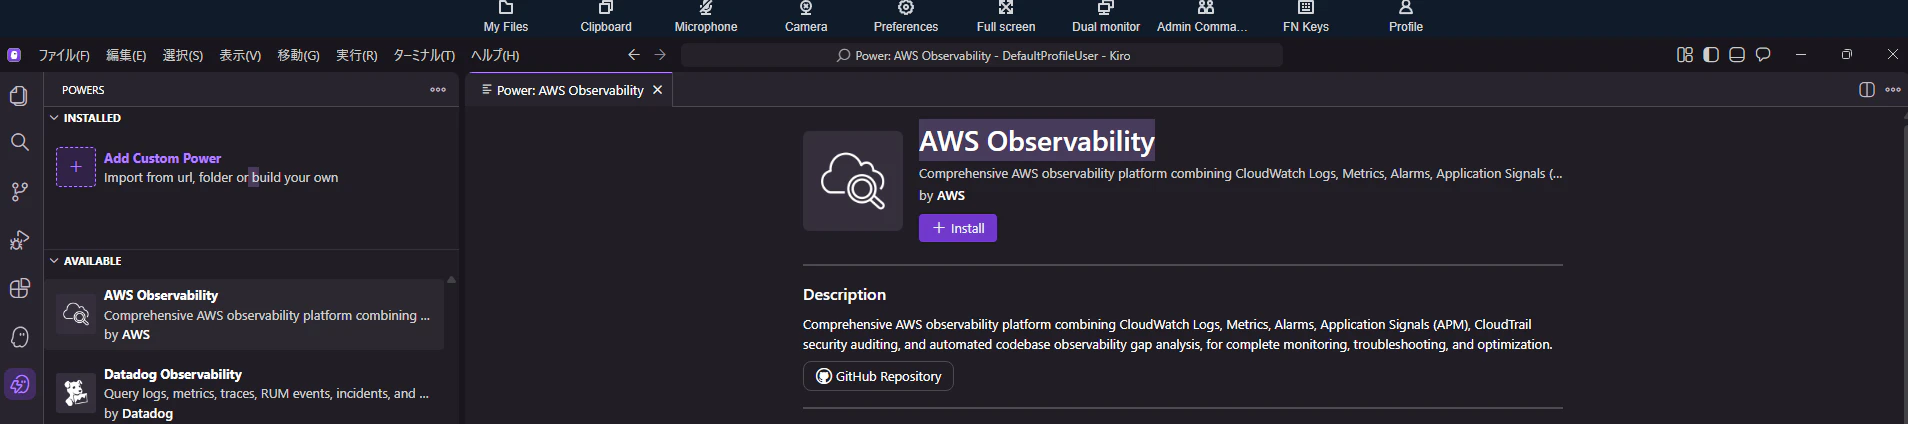Enable Dual monitor mode
This screenshot has height=424, width=1908.
point(1106,17)
